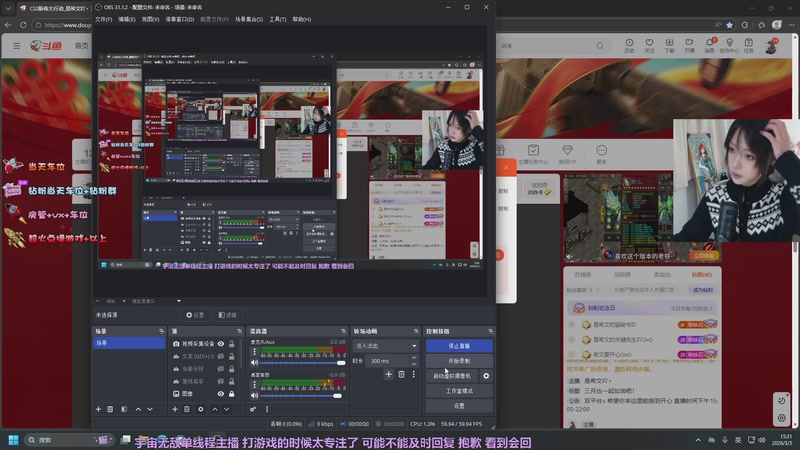Image resolution: width=800 pixels, height=450 pixels.
Task: Click the start recording button in controls
Action: point(459,361)
